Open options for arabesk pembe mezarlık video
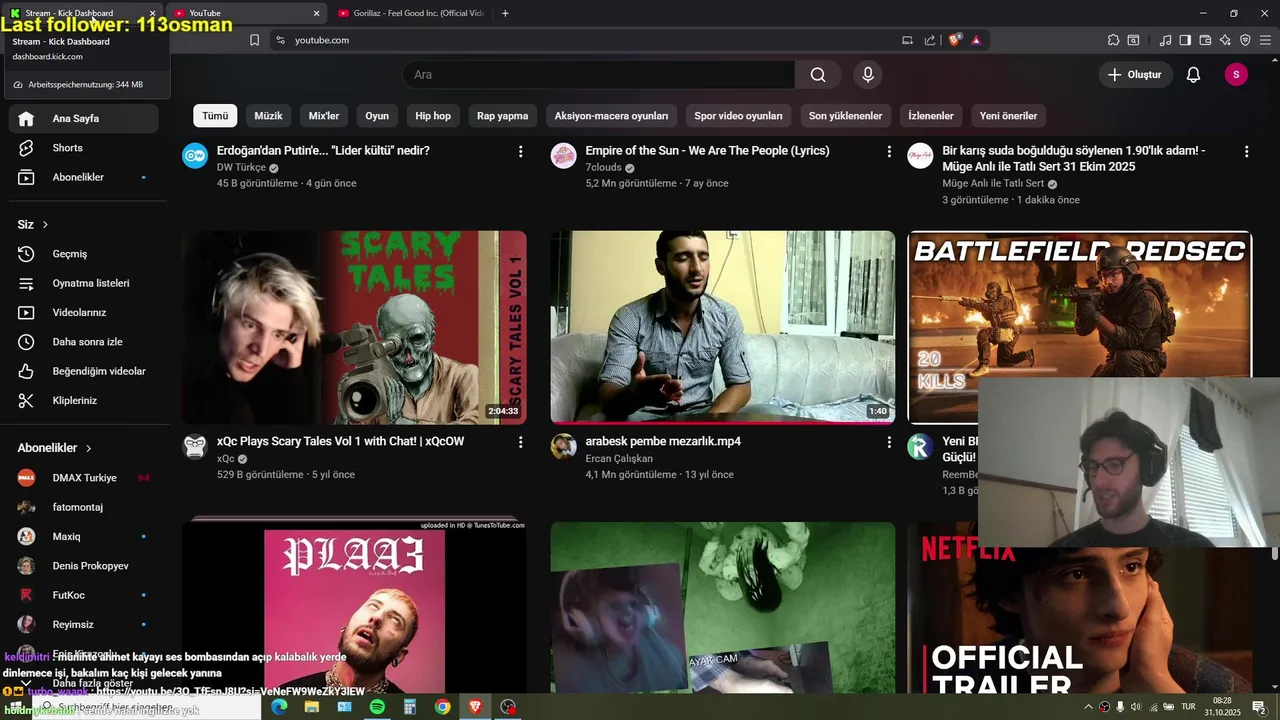The image size is (1280, 720). (x=889, y=442)
